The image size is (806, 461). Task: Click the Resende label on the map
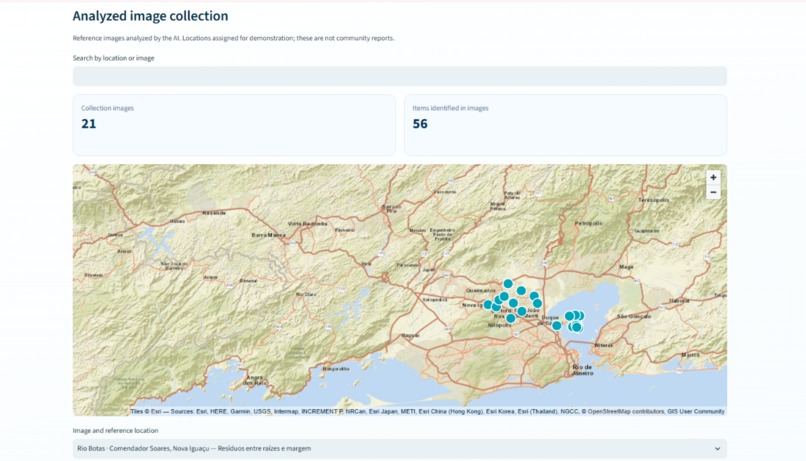tap(214, 212)
